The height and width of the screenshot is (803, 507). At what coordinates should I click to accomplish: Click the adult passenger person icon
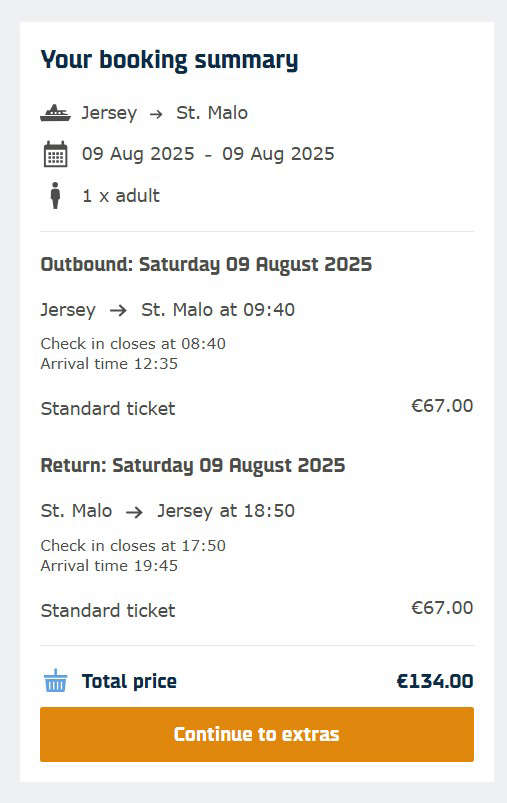click(x=55, y=196)
